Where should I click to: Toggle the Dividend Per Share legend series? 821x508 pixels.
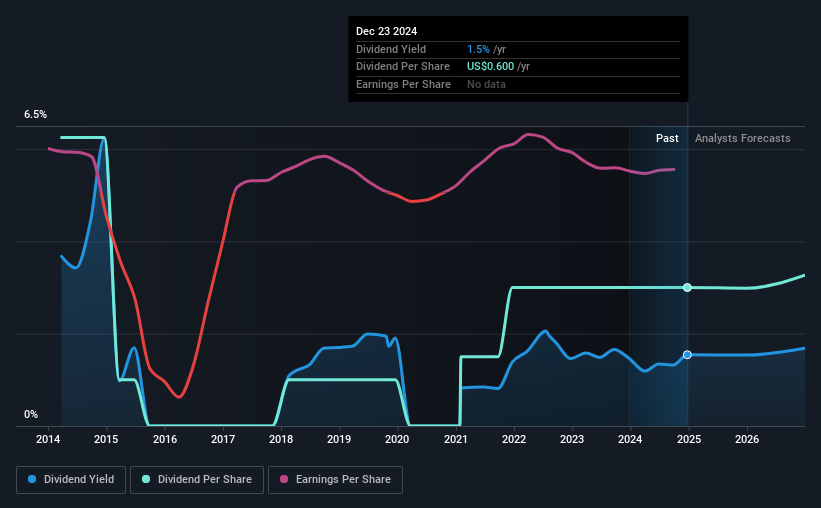tap(197, 480)
